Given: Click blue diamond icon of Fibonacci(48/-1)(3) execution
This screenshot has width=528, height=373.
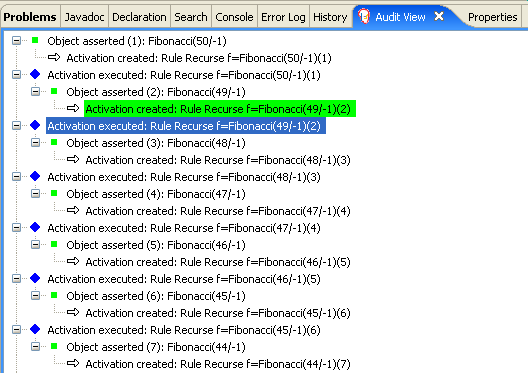Looking at the screenshot, I should coord(35,176).
